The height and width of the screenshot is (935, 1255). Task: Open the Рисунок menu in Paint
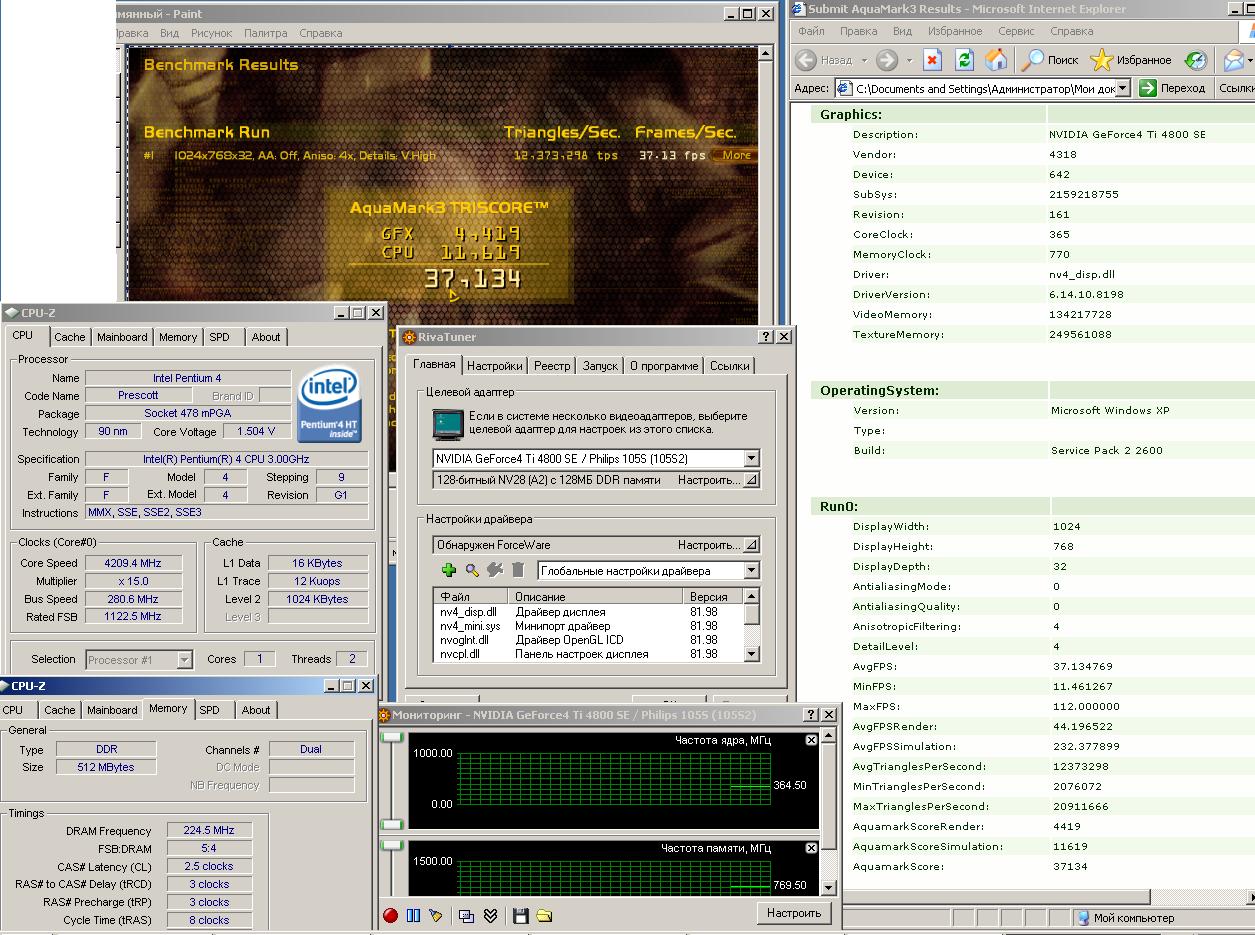211,33
